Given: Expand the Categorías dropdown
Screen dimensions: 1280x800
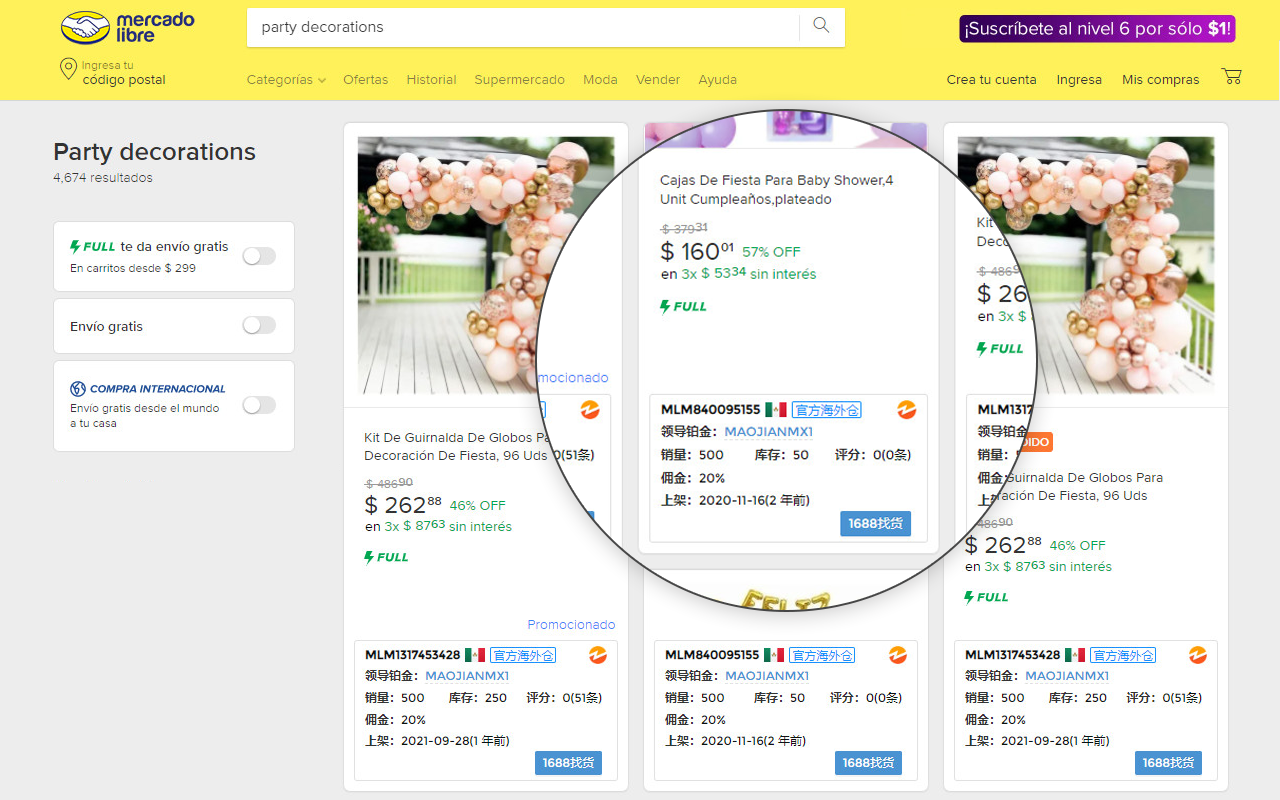Looking at the screenshot, I should click(286, 80).
